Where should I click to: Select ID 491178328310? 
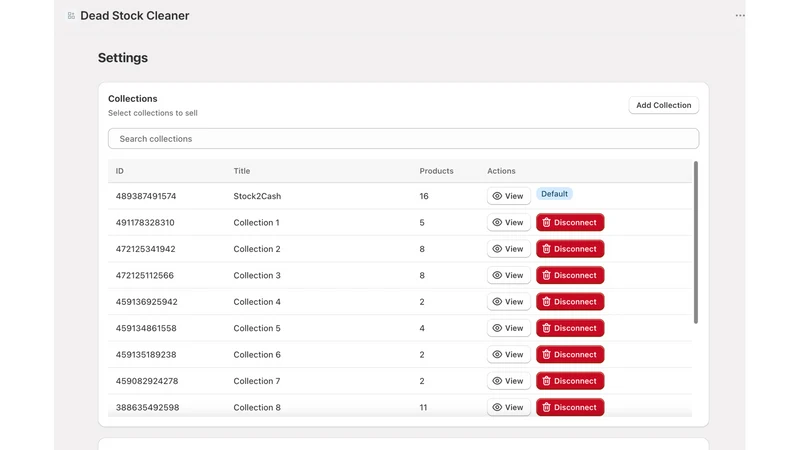[145, 222]
